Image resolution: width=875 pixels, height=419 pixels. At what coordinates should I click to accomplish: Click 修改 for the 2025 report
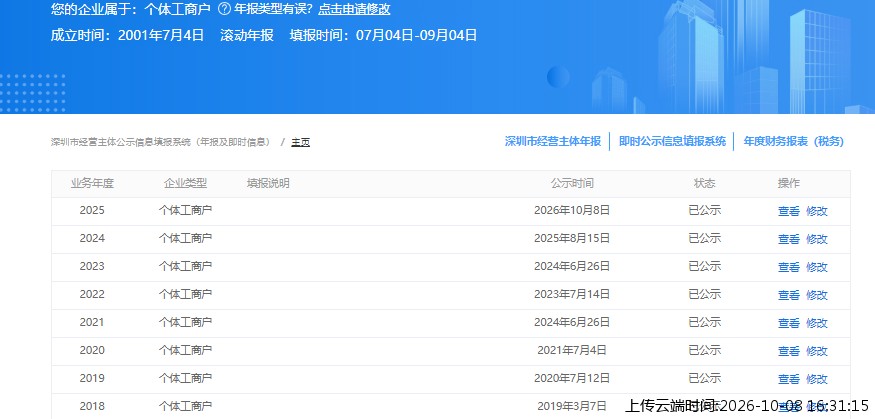pos(816,211)
